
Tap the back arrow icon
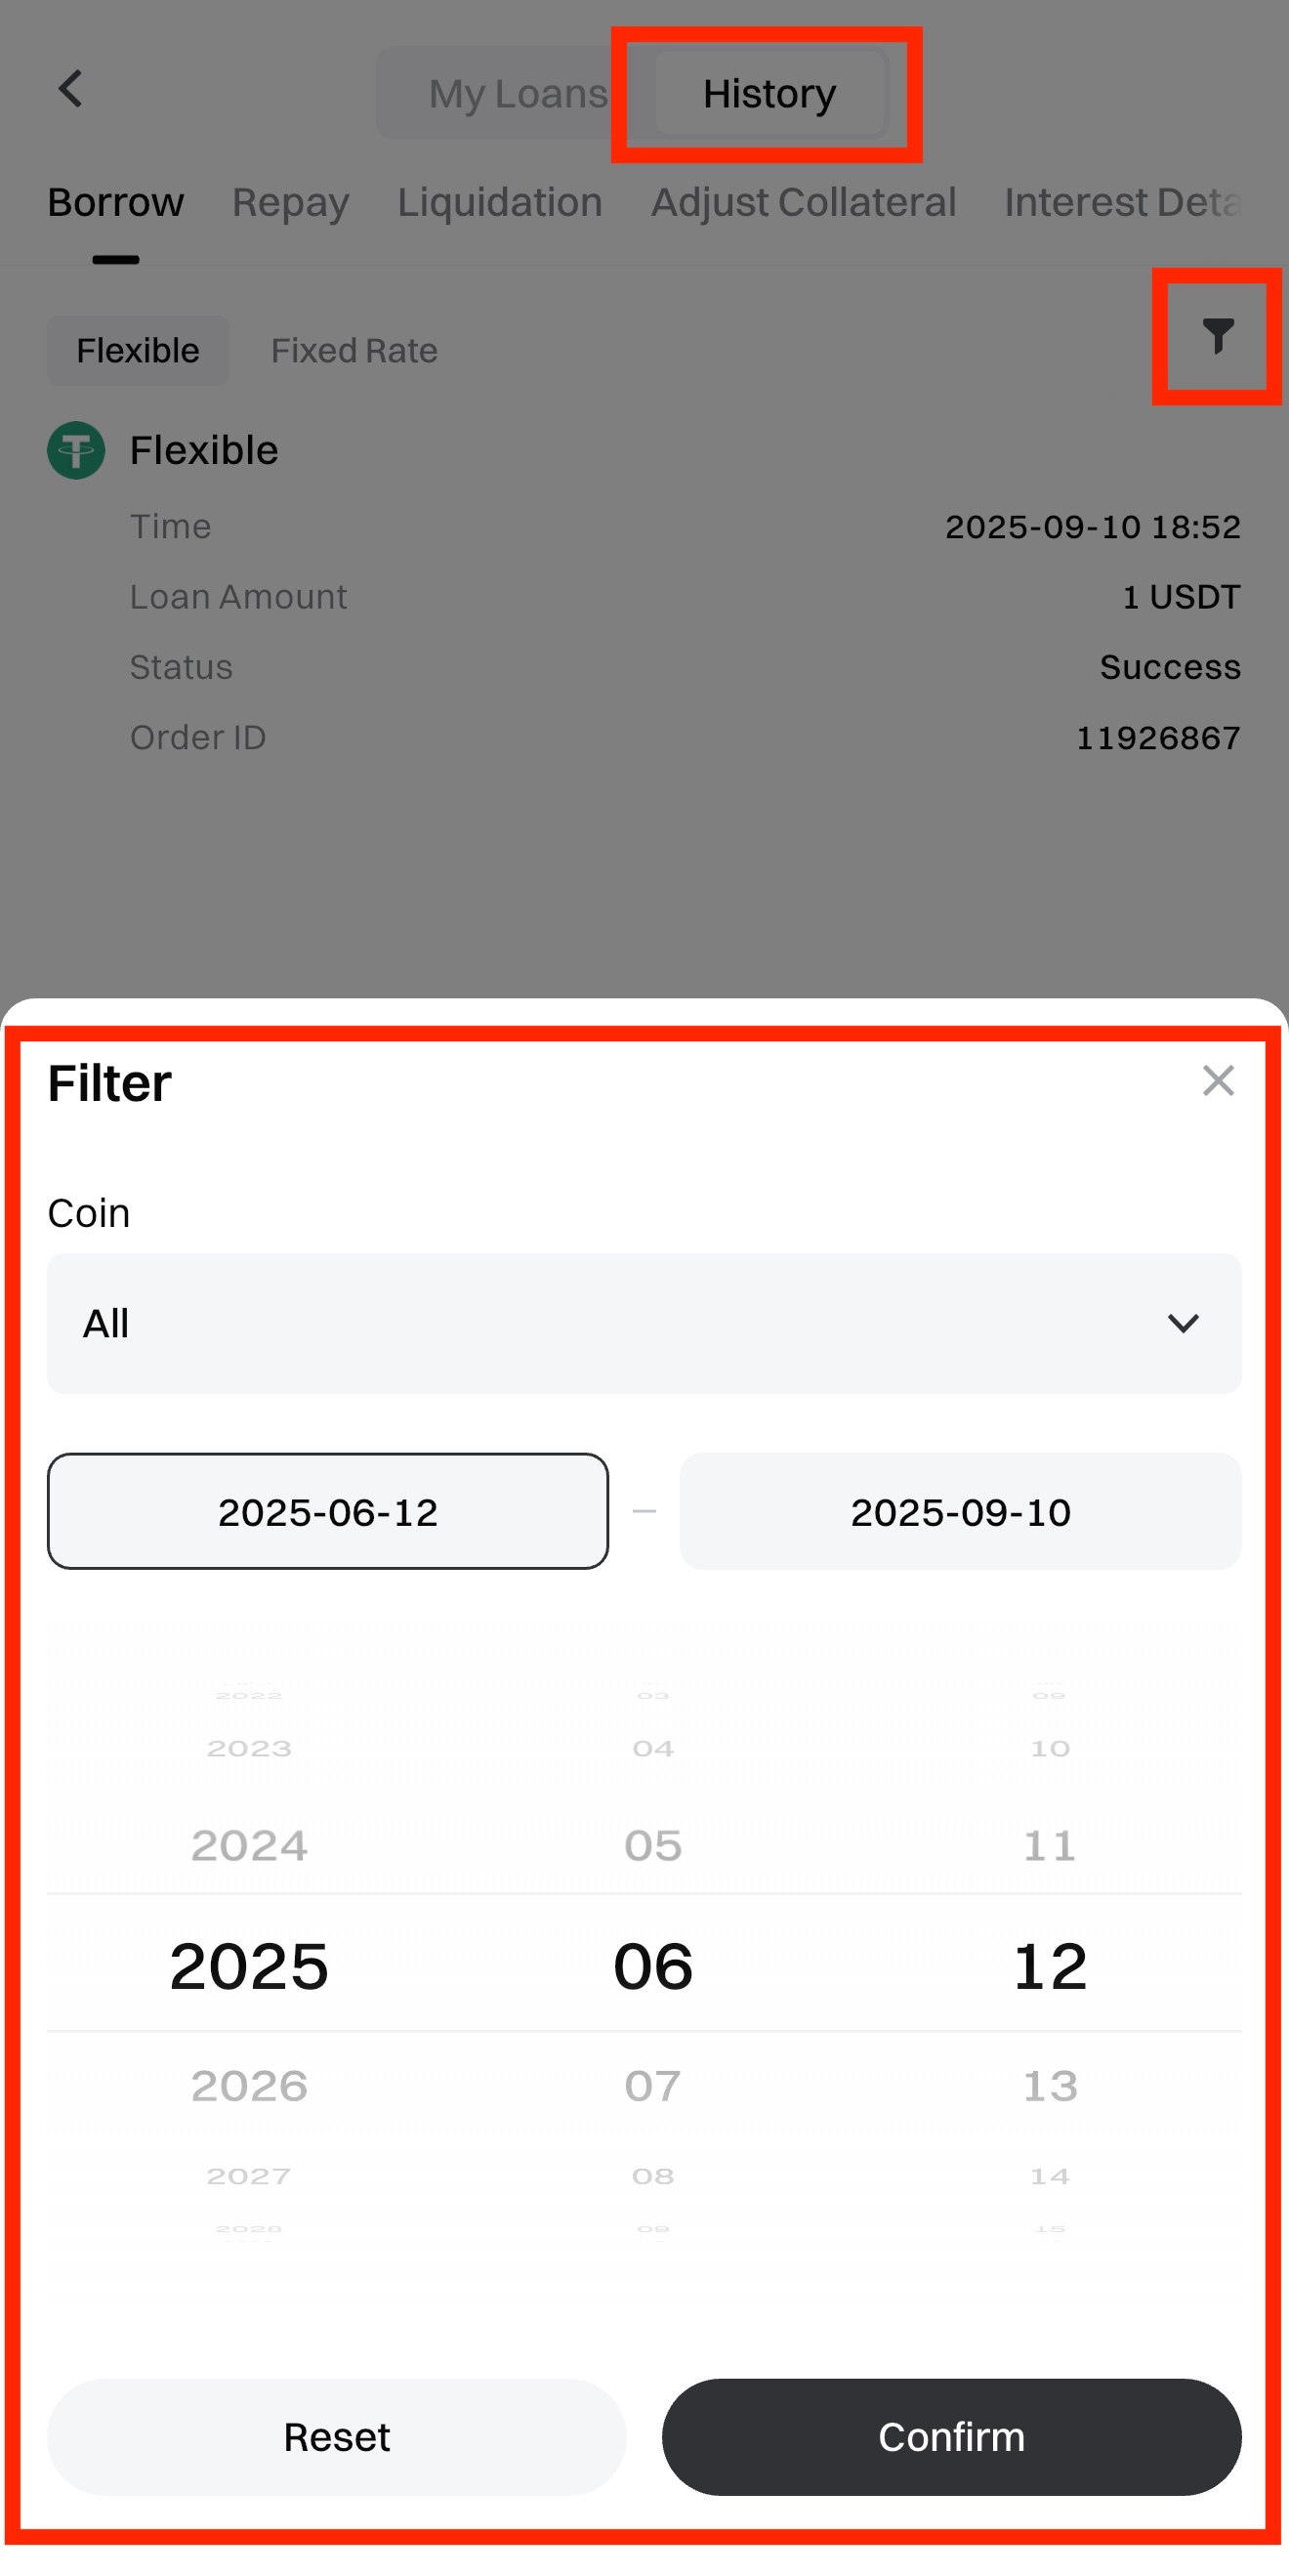[70, 90]
